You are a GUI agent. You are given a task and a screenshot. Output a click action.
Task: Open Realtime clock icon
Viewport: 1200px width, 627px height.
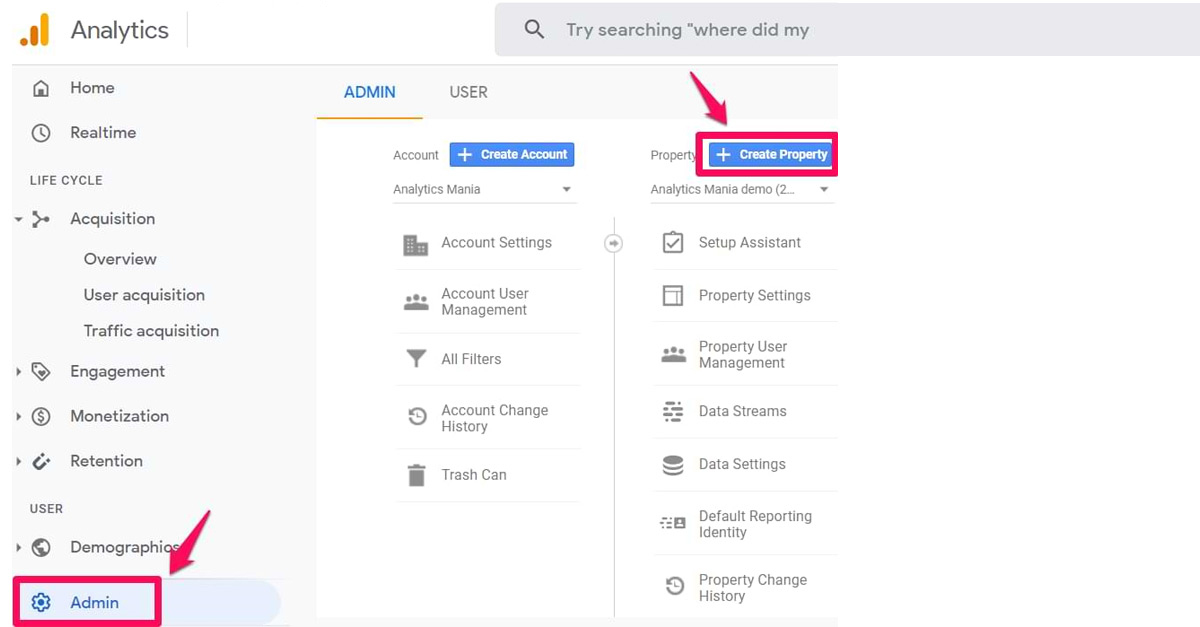[41, 133]
